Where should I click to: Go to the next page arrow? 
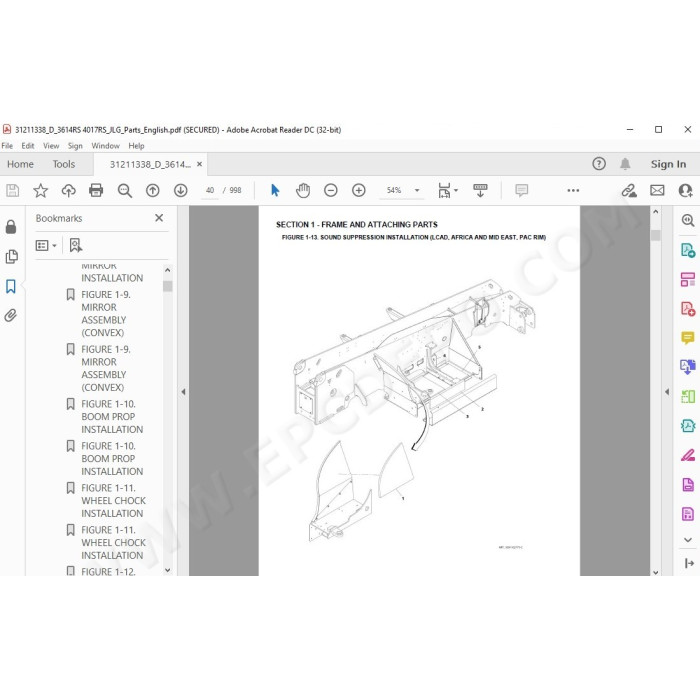(x=180, y=191)
